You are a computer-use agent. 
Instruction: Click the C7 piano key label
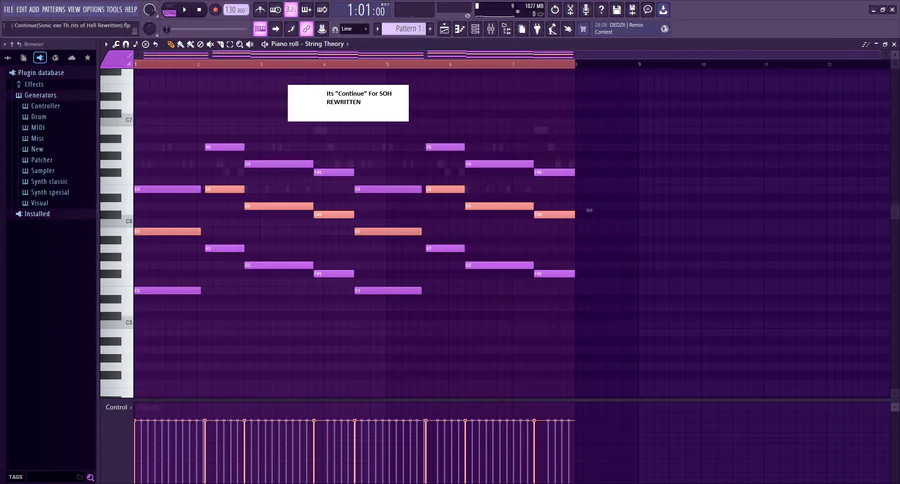pyautogui.click(x=129, y=120)
